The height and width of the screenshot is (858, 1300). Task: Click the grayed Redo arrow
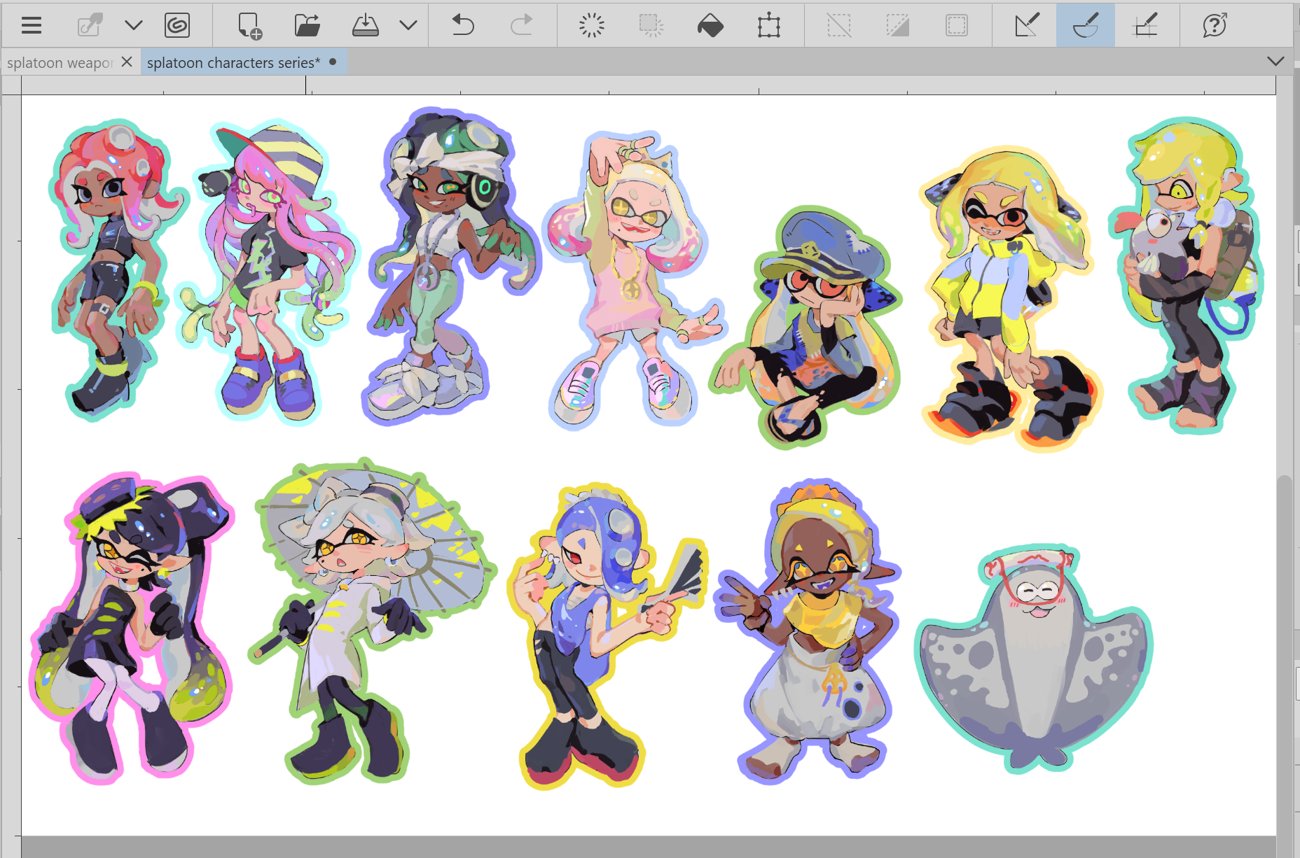tap(521, 25)
